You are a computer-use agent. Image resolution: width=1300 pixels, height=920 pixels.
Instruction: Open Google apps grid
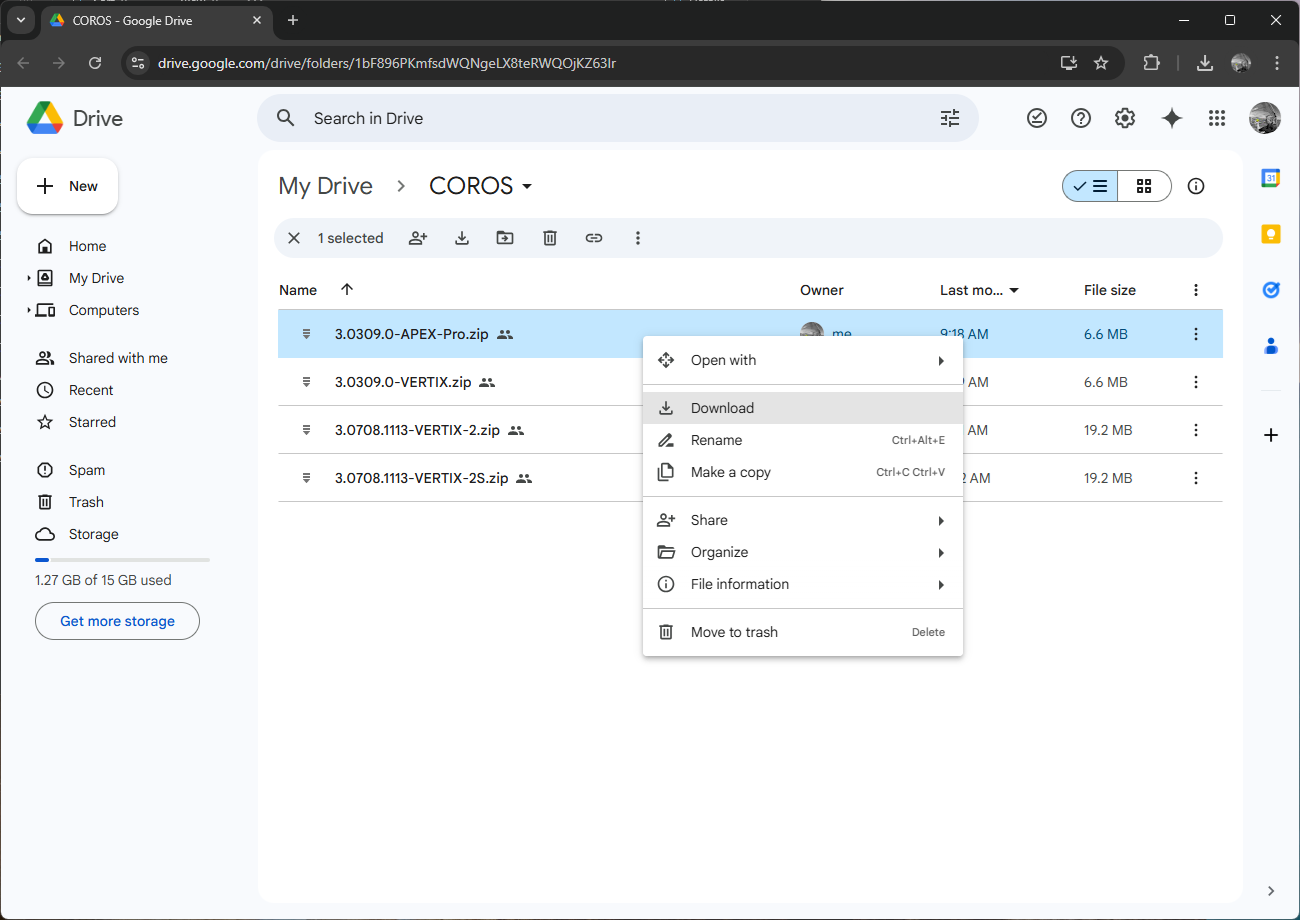click(1217, 118)
